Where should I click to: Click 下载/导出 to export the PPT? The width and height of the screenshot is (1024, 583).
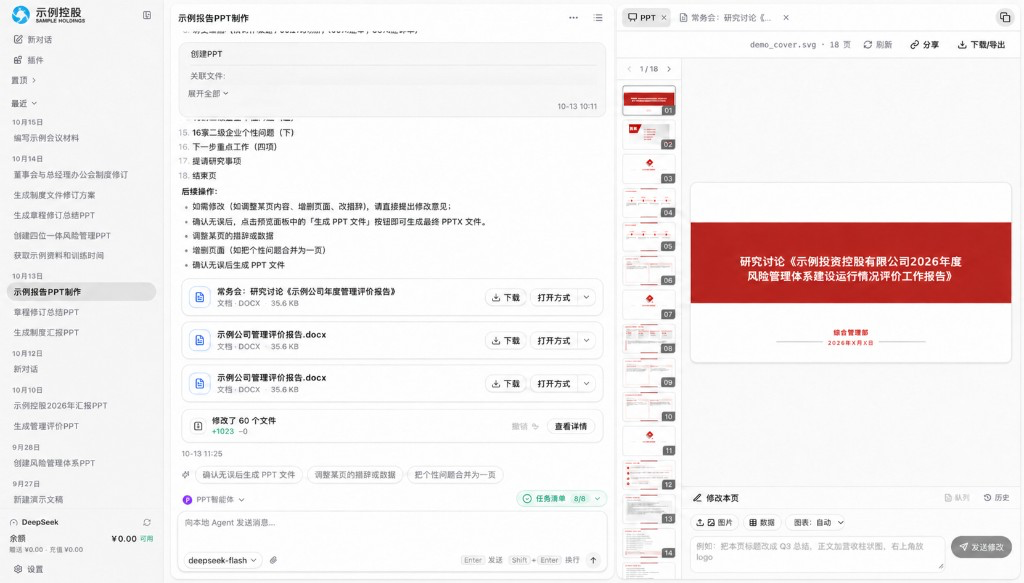click(x=981, y=45)
